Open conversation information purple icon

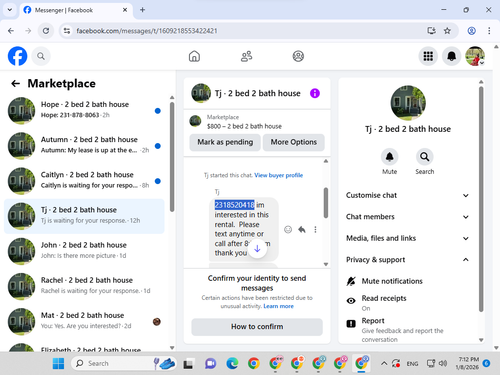tap(315, 93)
